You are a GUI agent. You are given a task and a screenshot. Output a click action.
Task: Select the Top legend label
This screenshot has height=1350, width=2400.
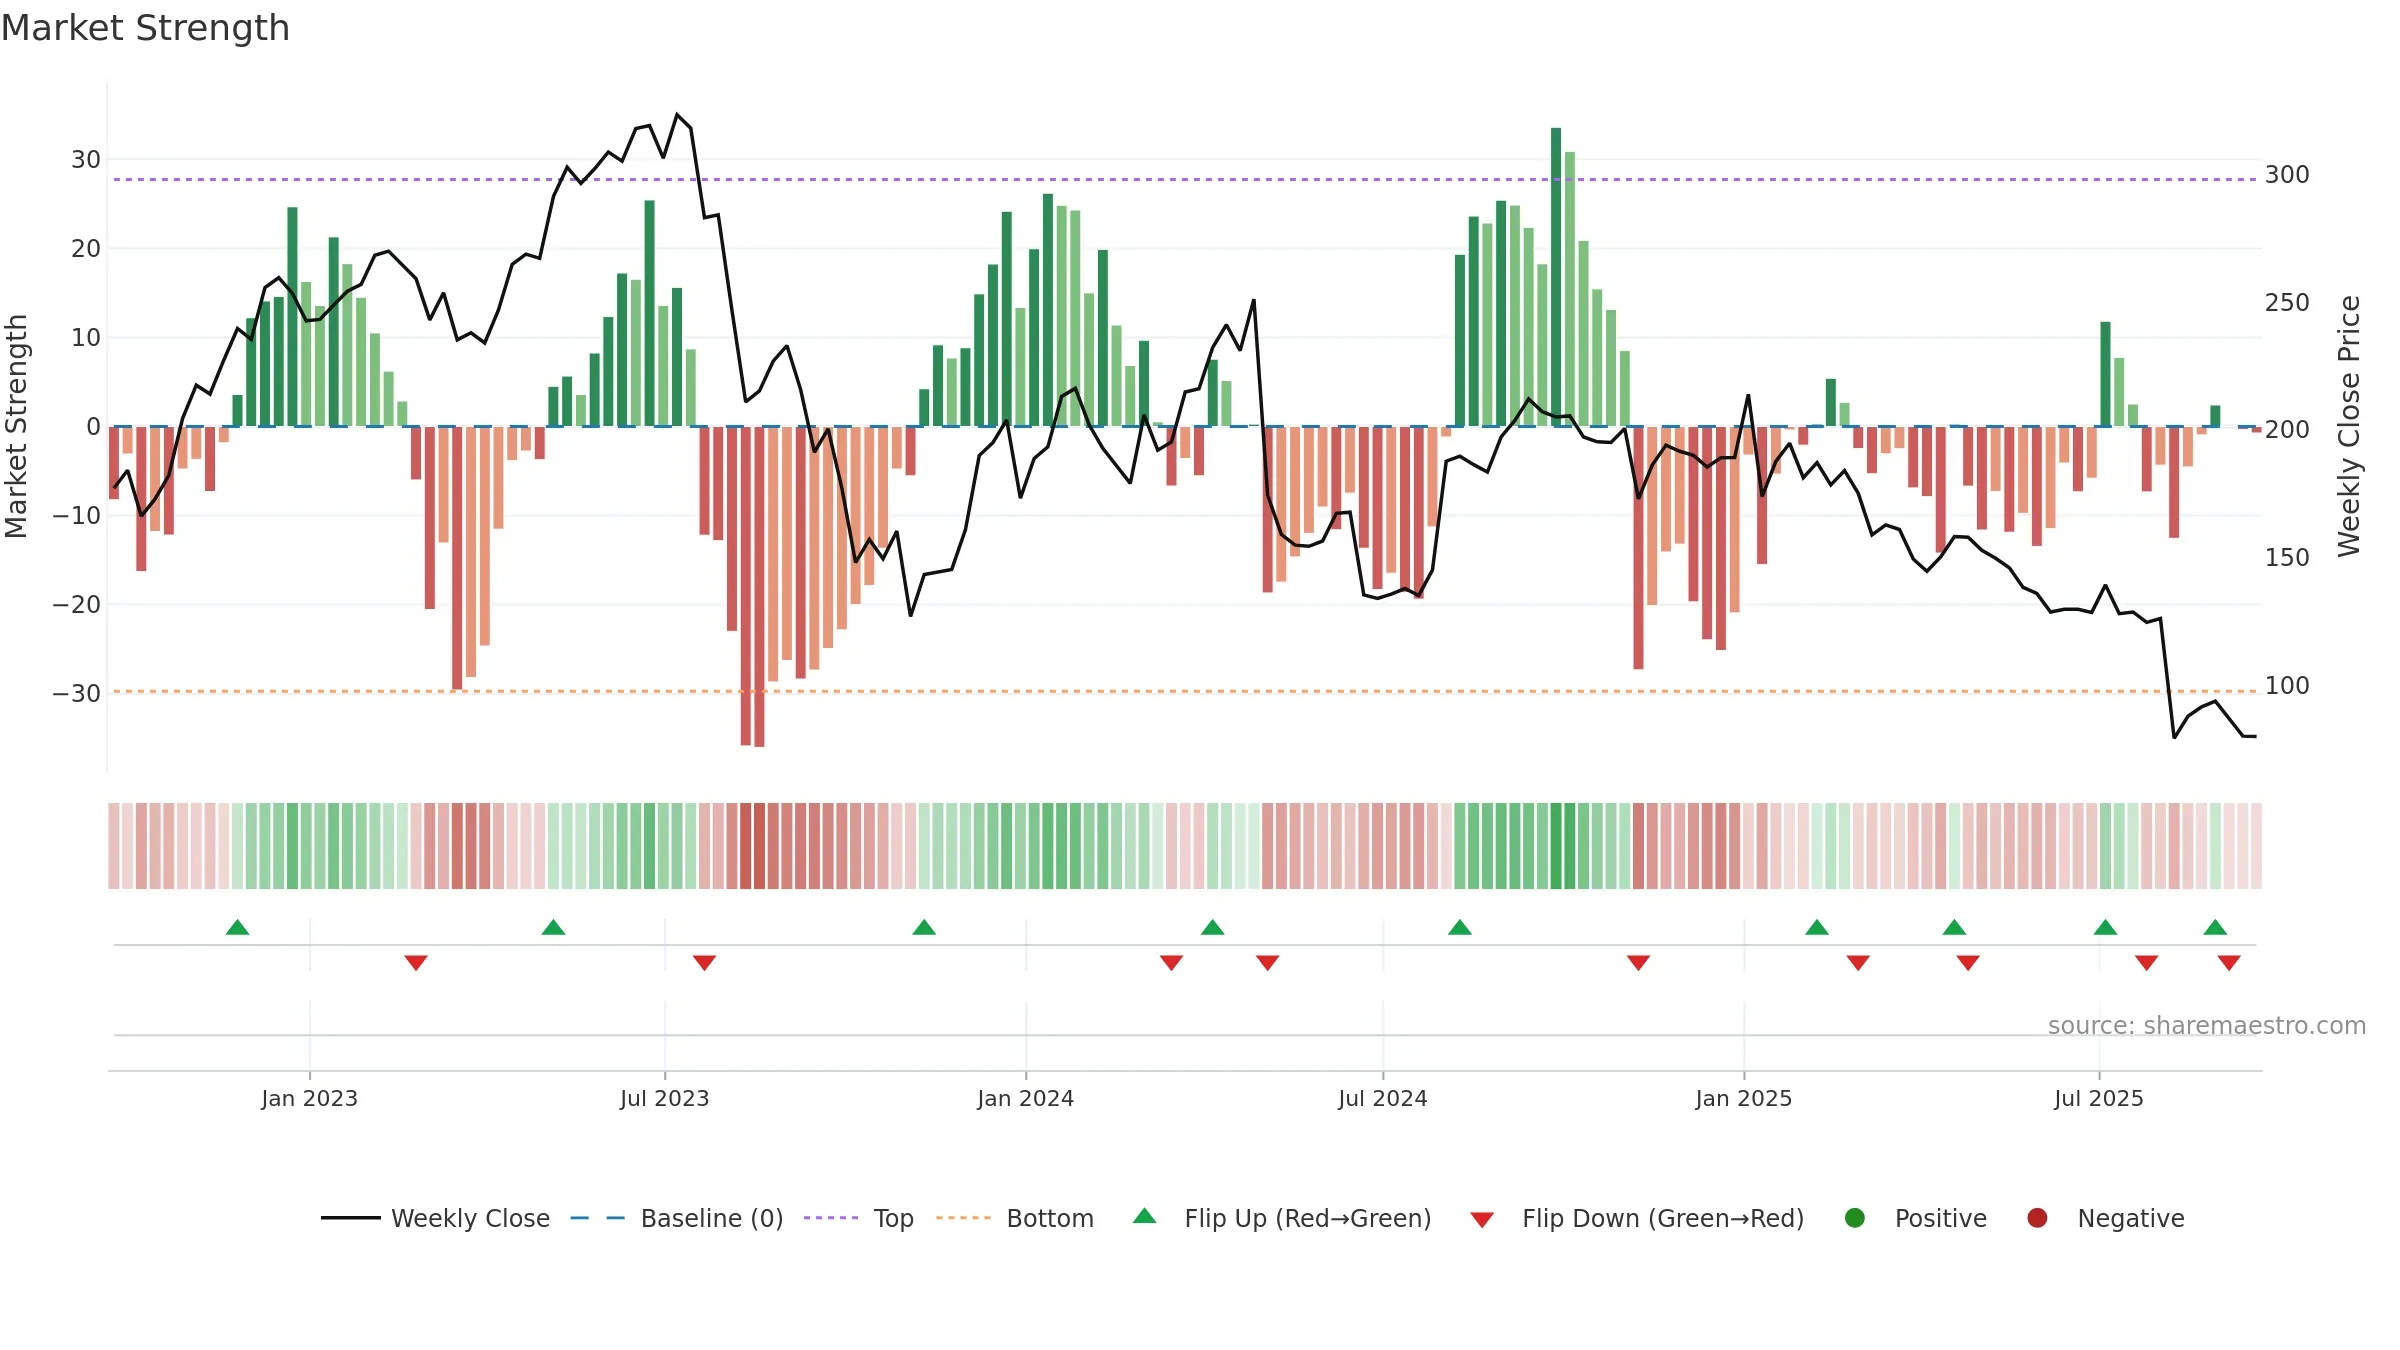(894, 1218)
